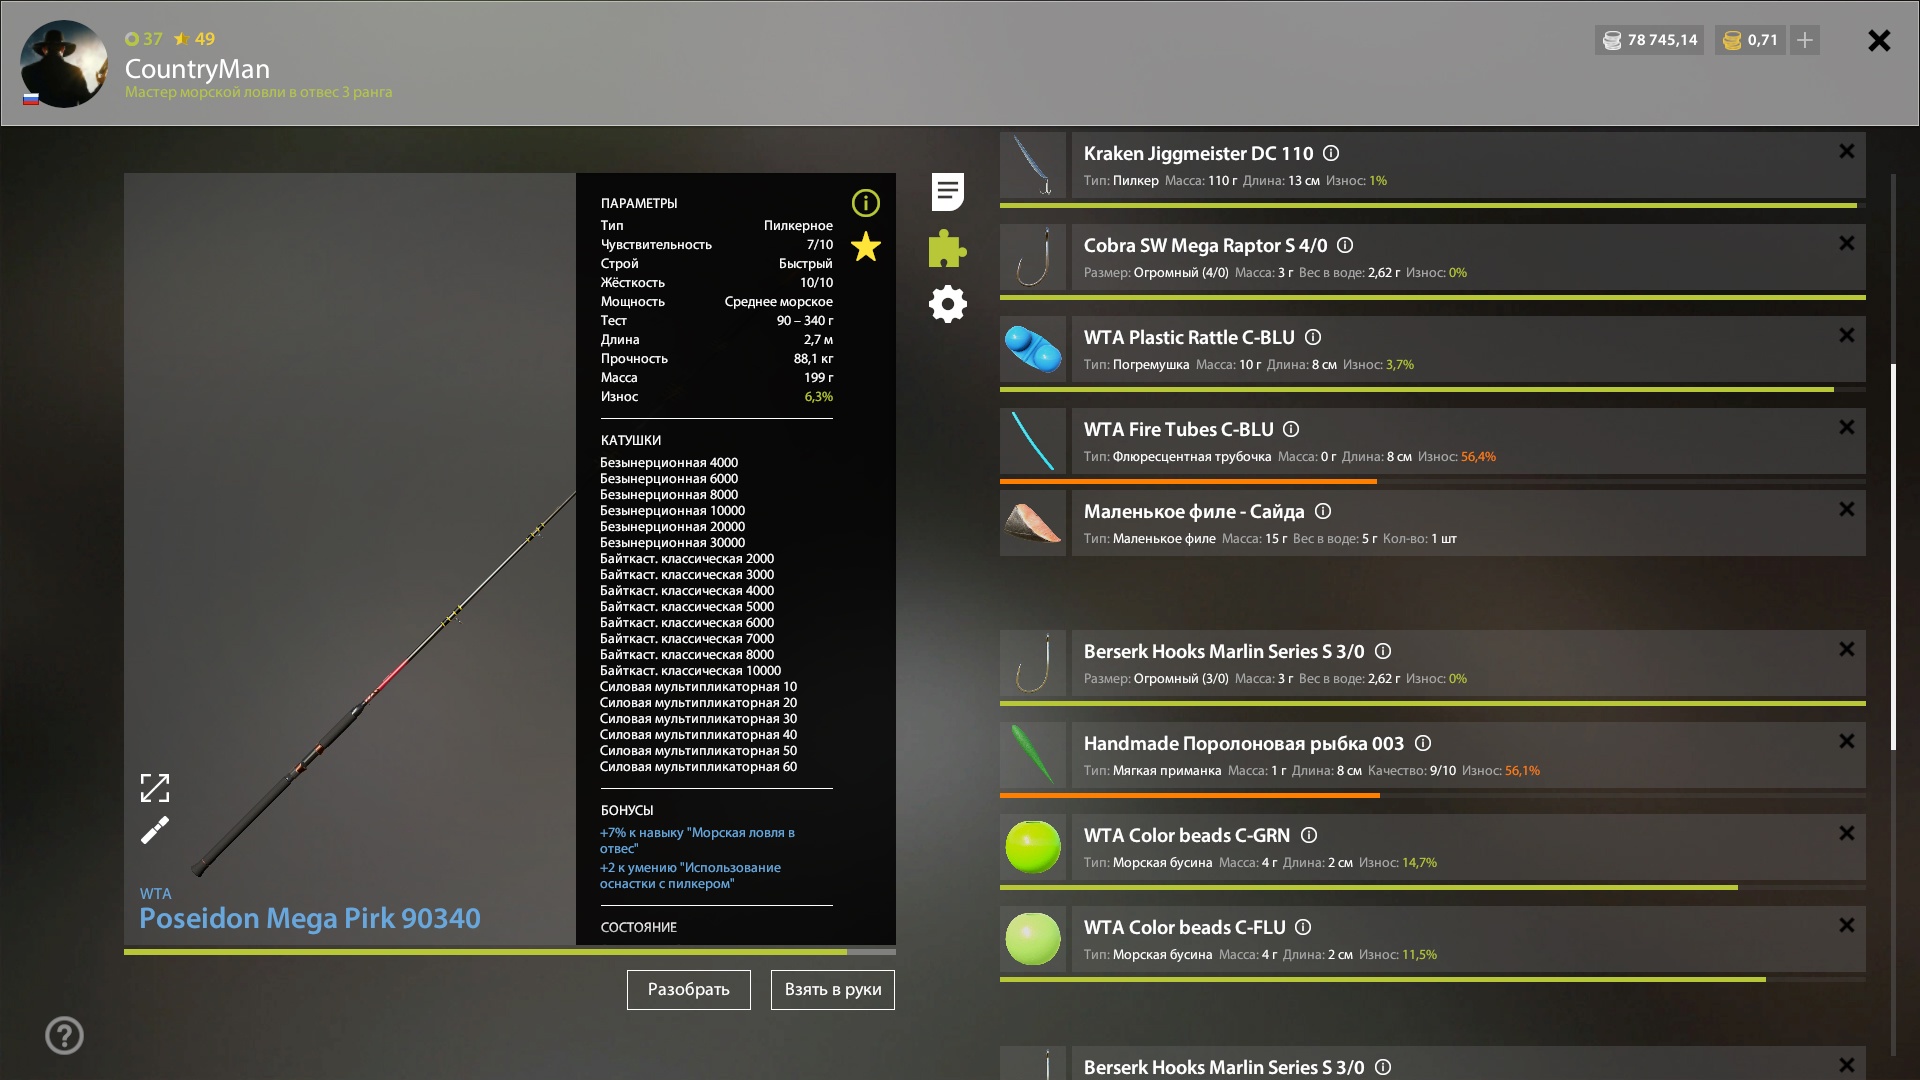This screenshot has width=1920, height=1080.
Task: Remove Kraken Jiggmeister DC 110 item
Action: 1847,151
